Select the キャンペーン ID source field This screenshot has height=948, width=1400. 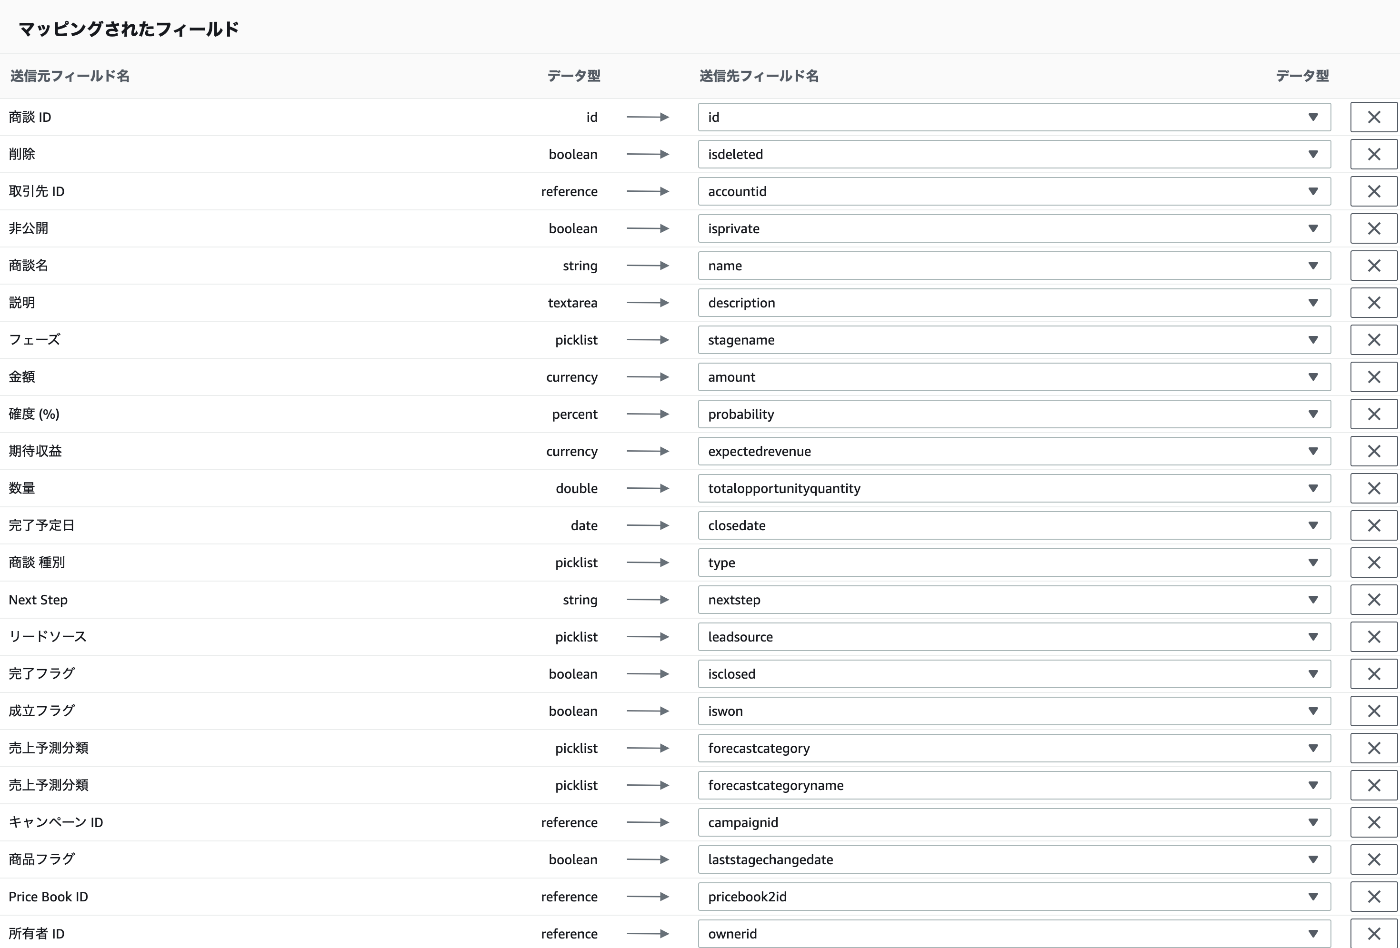click(56, 822)
